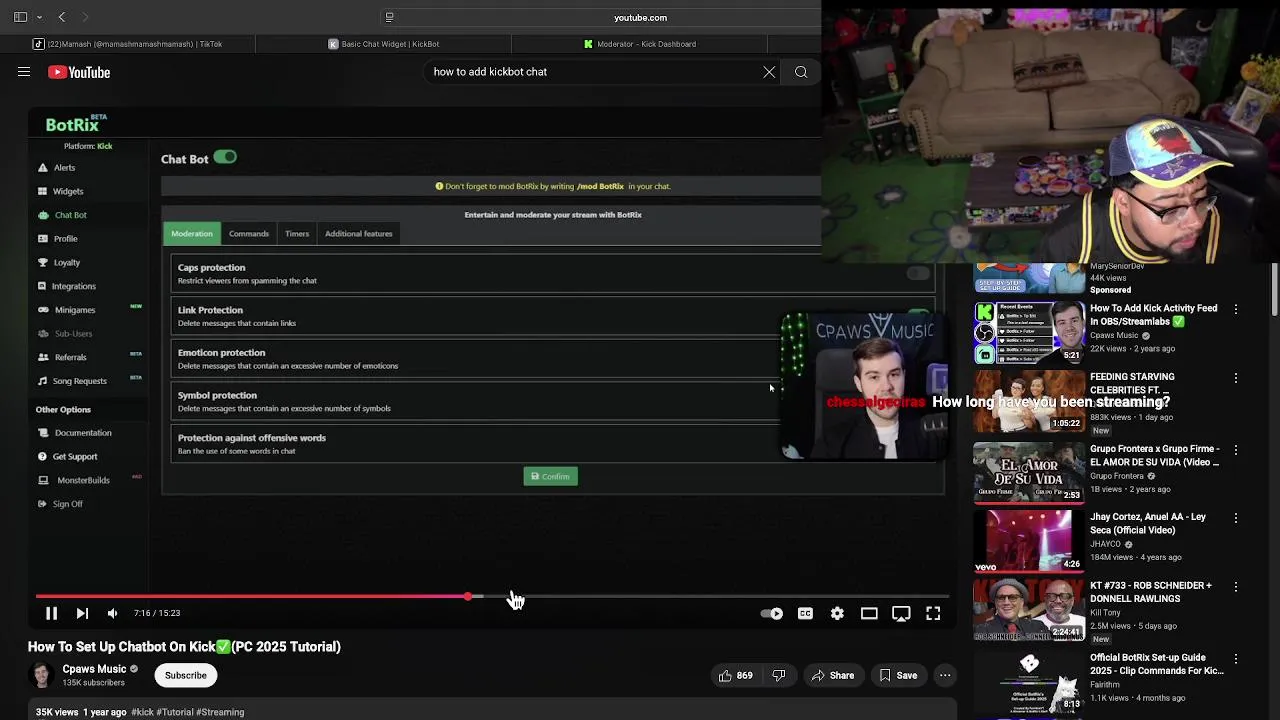Open options for KT #733 Rob Schneider video
Viewport: 1280px width, 720px height.
point(1236,587)
